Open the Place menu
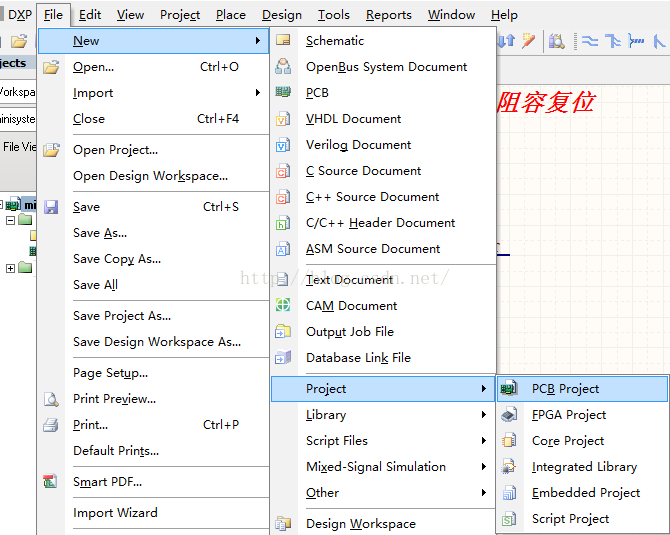This screenshot has height=535, width=670. (x=230, y=15)
